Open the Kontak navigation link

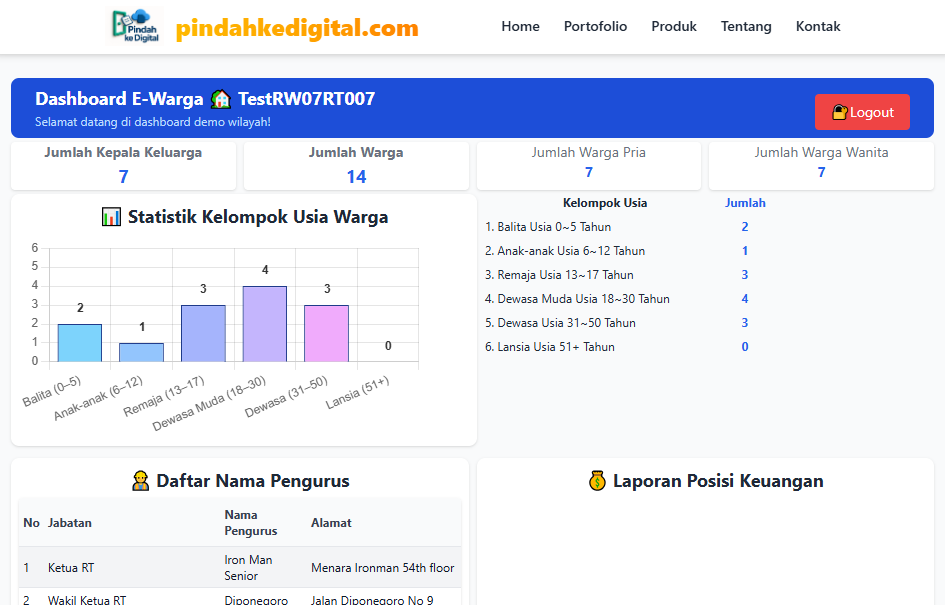click(817, 27)
